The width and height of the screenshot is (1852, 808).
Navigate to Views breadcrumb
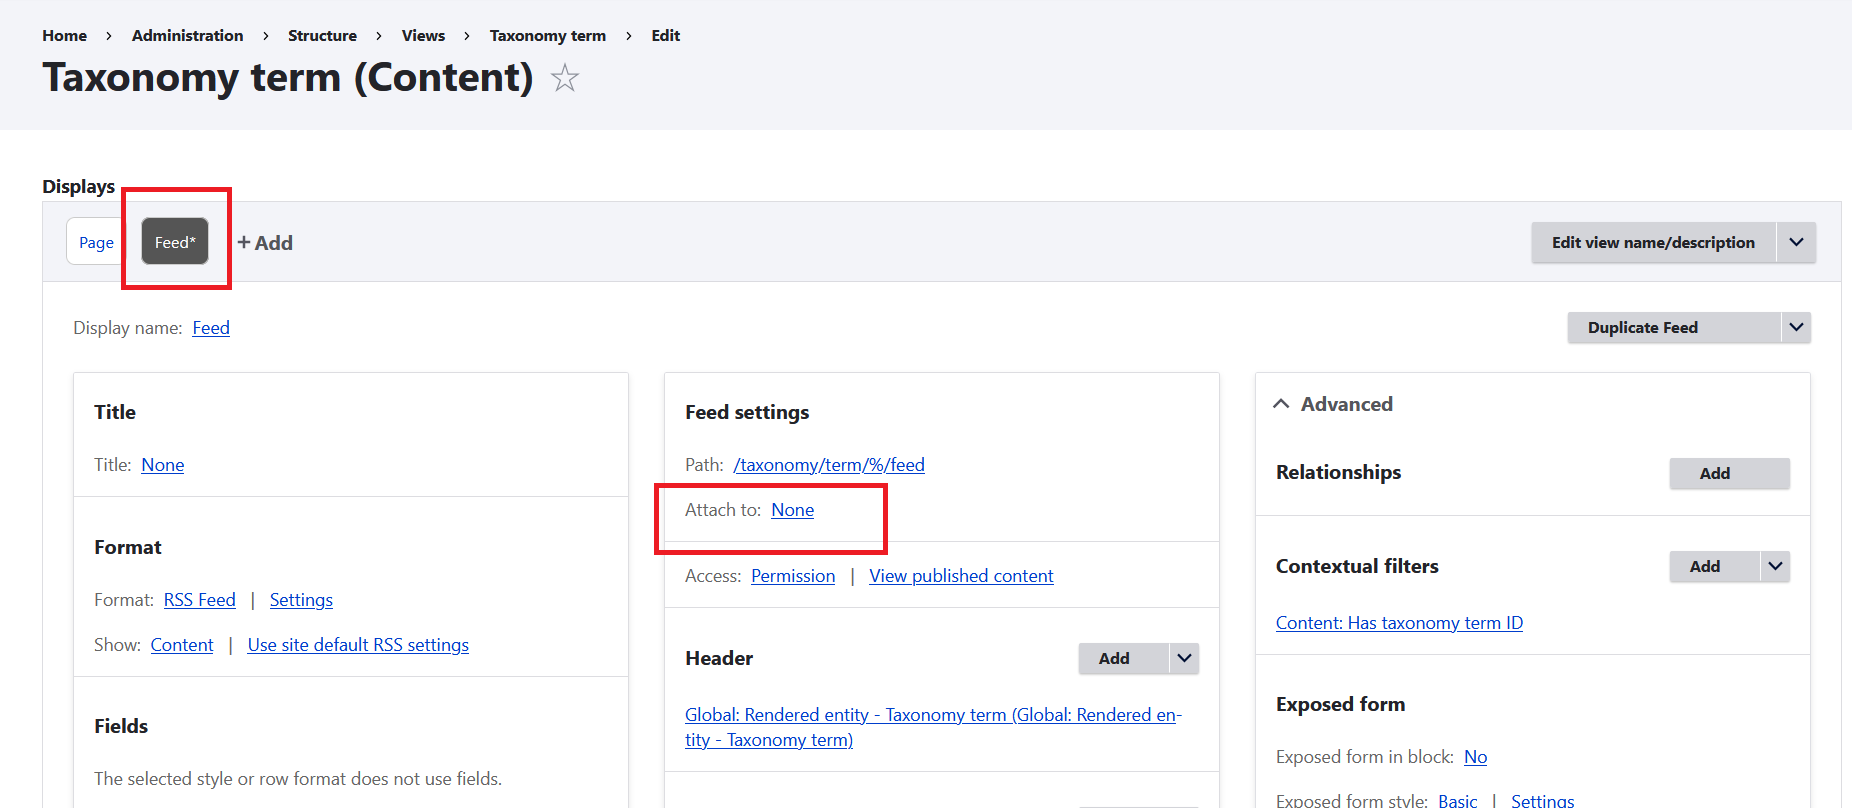coord(423,35)
